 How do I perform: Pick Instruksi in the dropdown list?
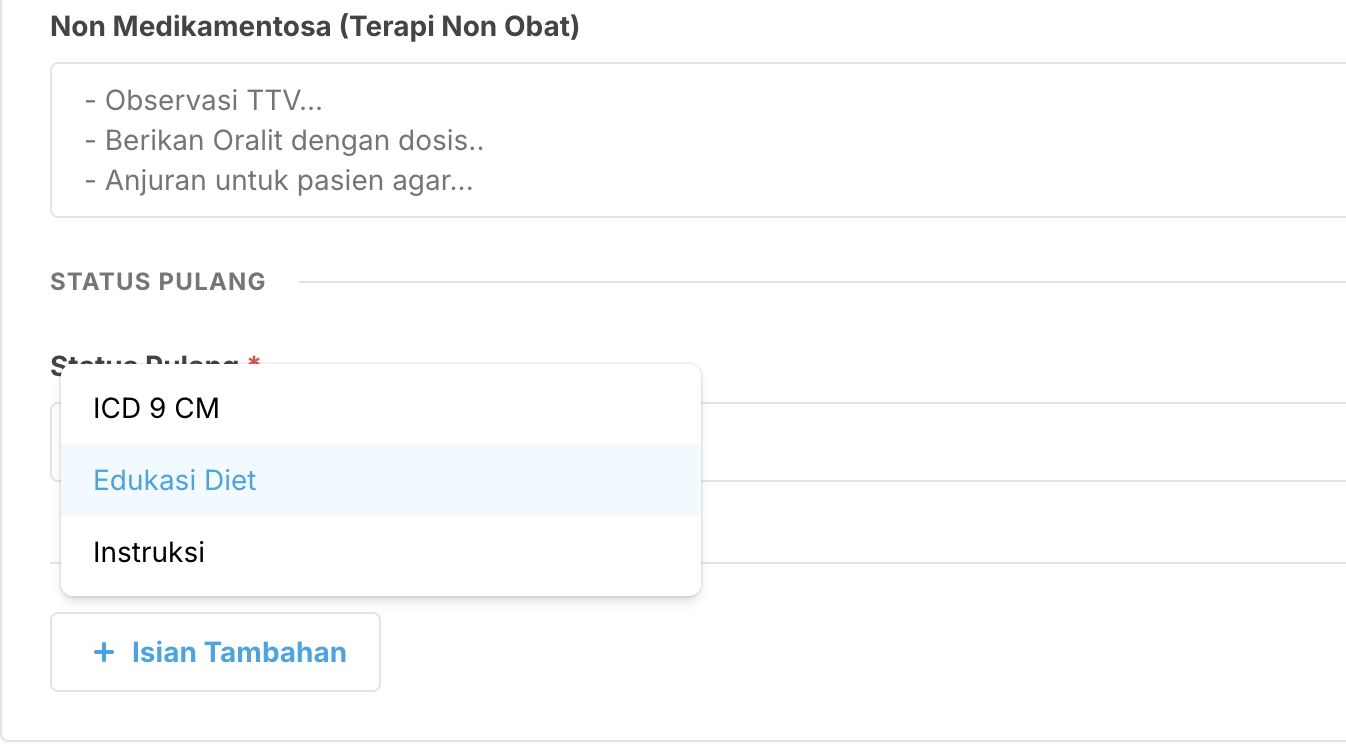149,553
